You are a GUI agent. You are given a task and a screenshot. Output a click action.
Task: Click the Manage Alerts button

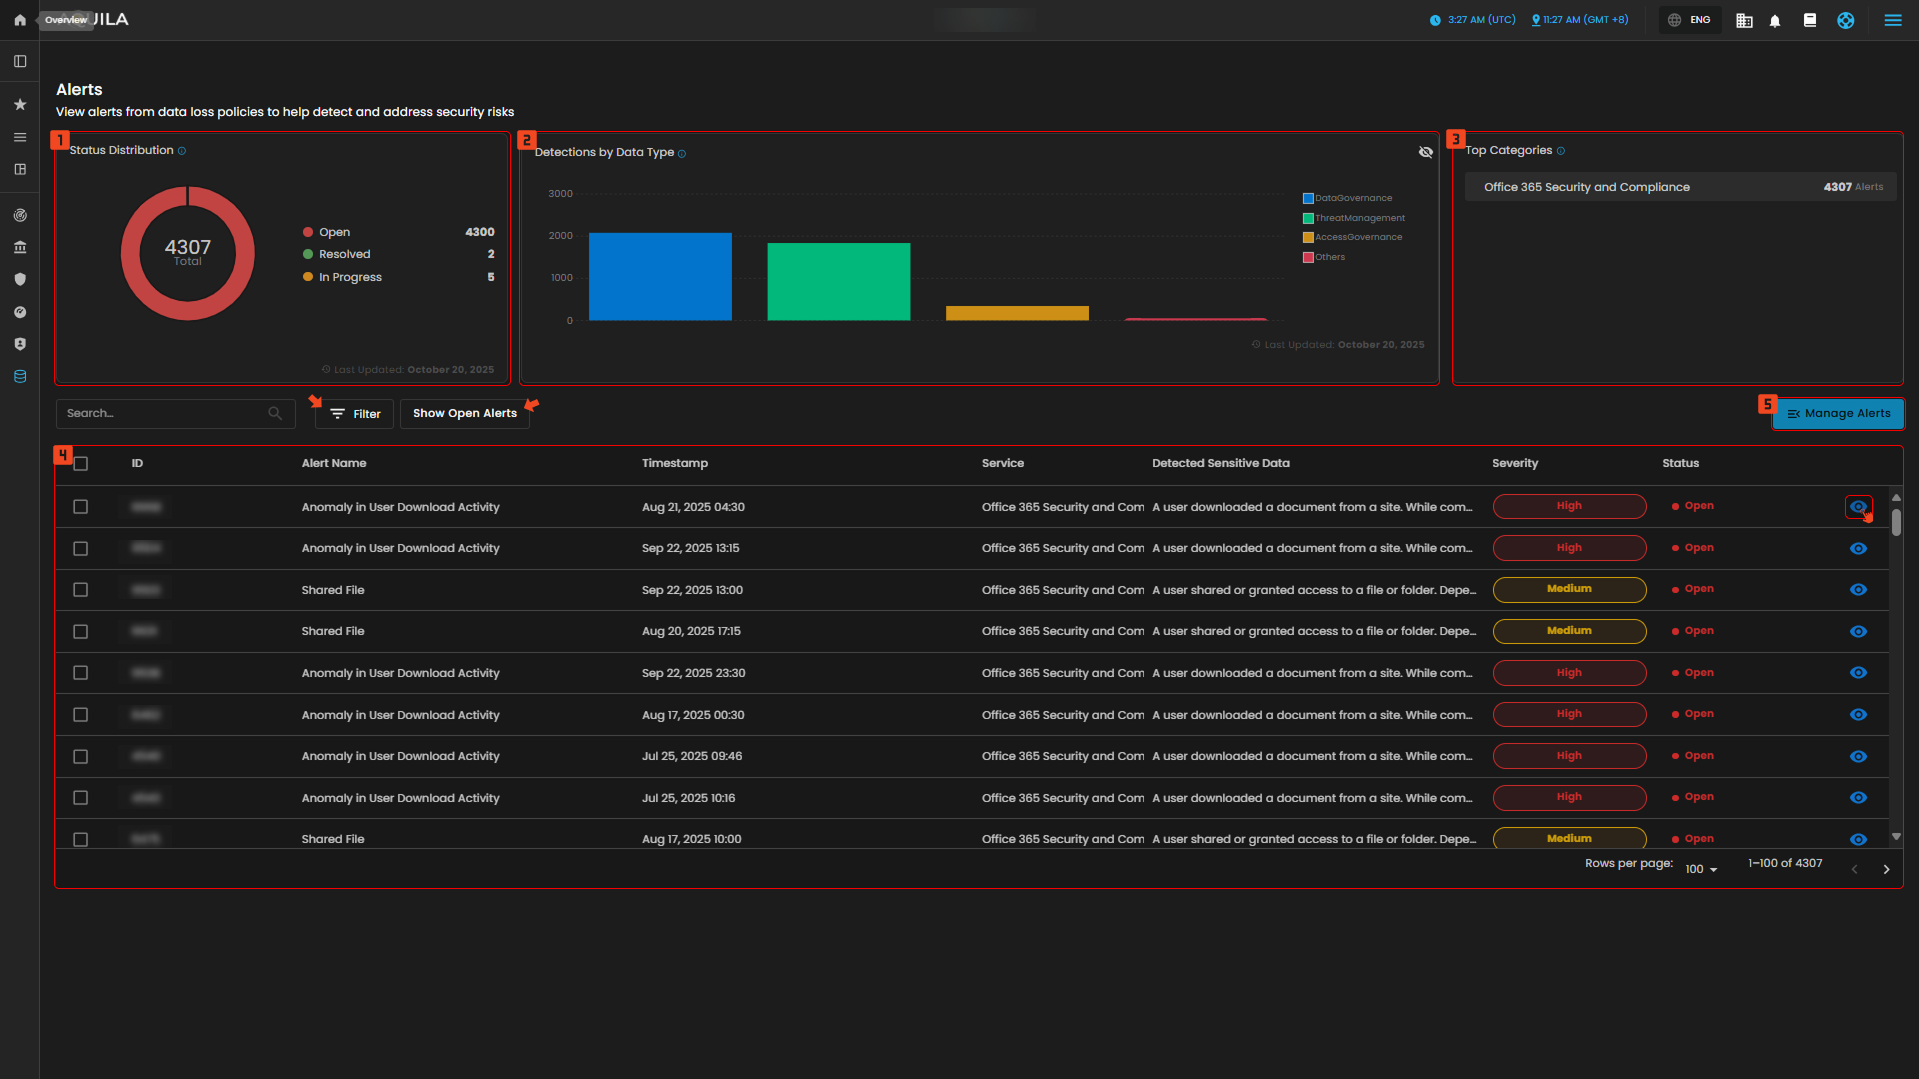[1838, 414]
